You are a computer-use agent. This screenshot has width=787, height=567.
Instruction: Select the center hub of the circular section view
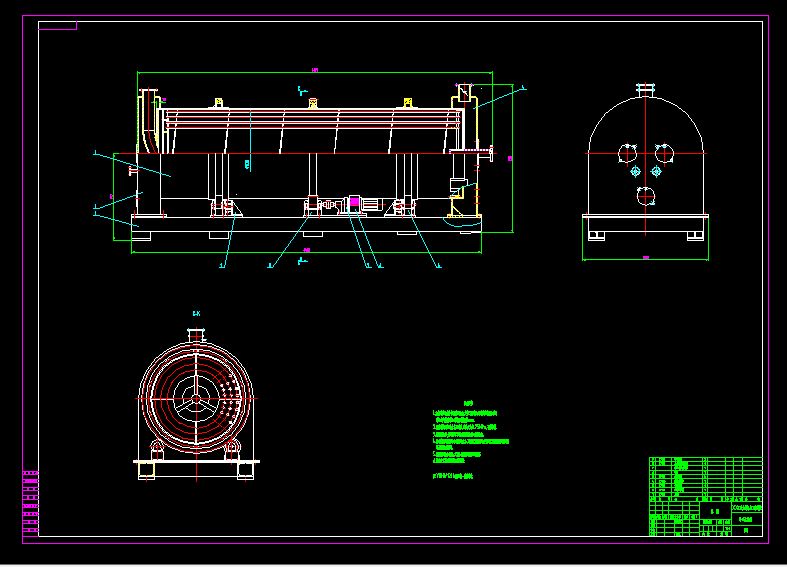point(196,400)
